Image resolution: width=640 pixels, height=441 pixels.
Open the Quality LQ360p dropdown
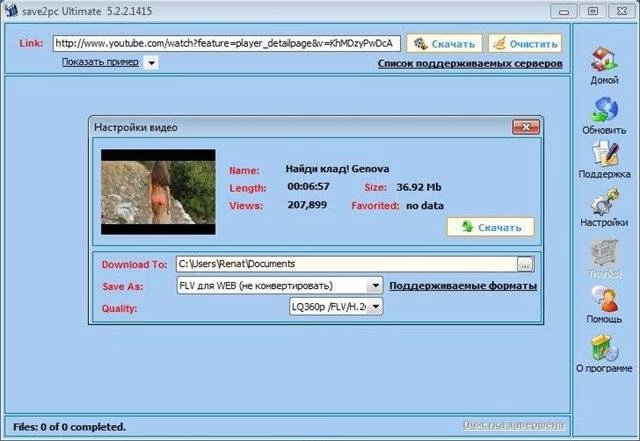tap(336, 306)
